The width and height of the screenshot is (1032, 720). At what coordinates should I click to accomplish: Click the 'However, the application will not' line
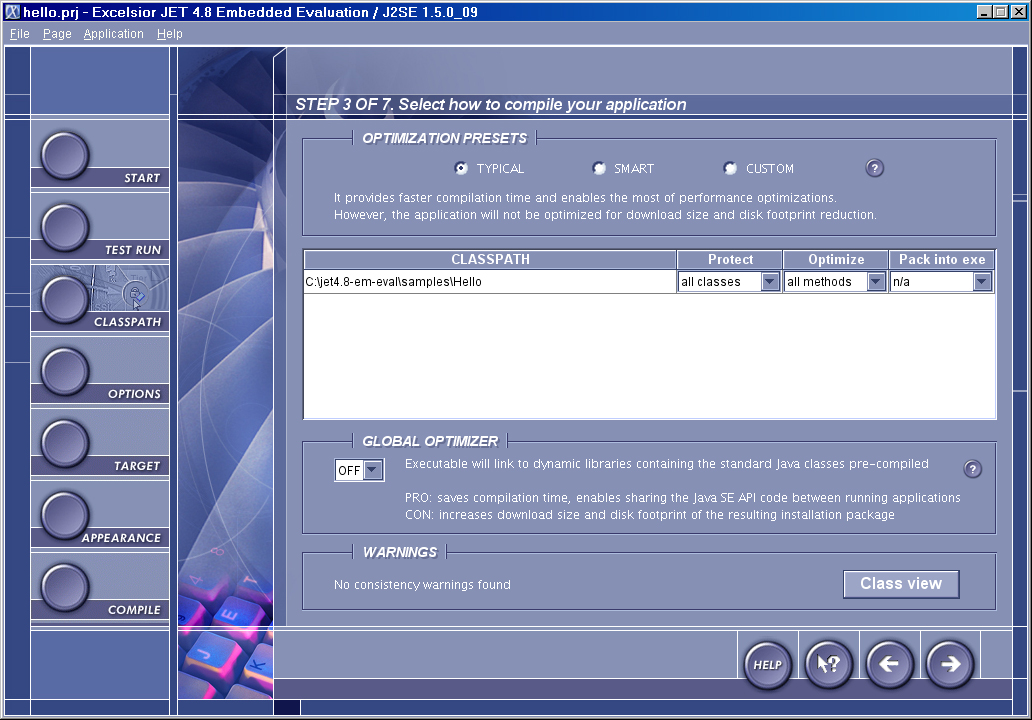click(605, 215)
